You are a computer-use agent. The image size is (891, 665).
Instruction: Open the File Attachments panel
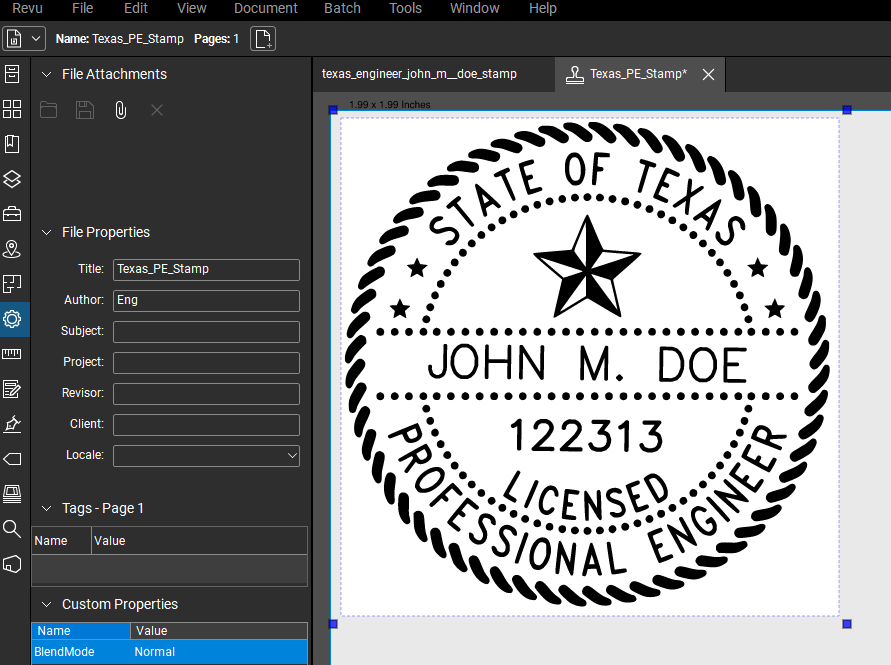(12, 74)
